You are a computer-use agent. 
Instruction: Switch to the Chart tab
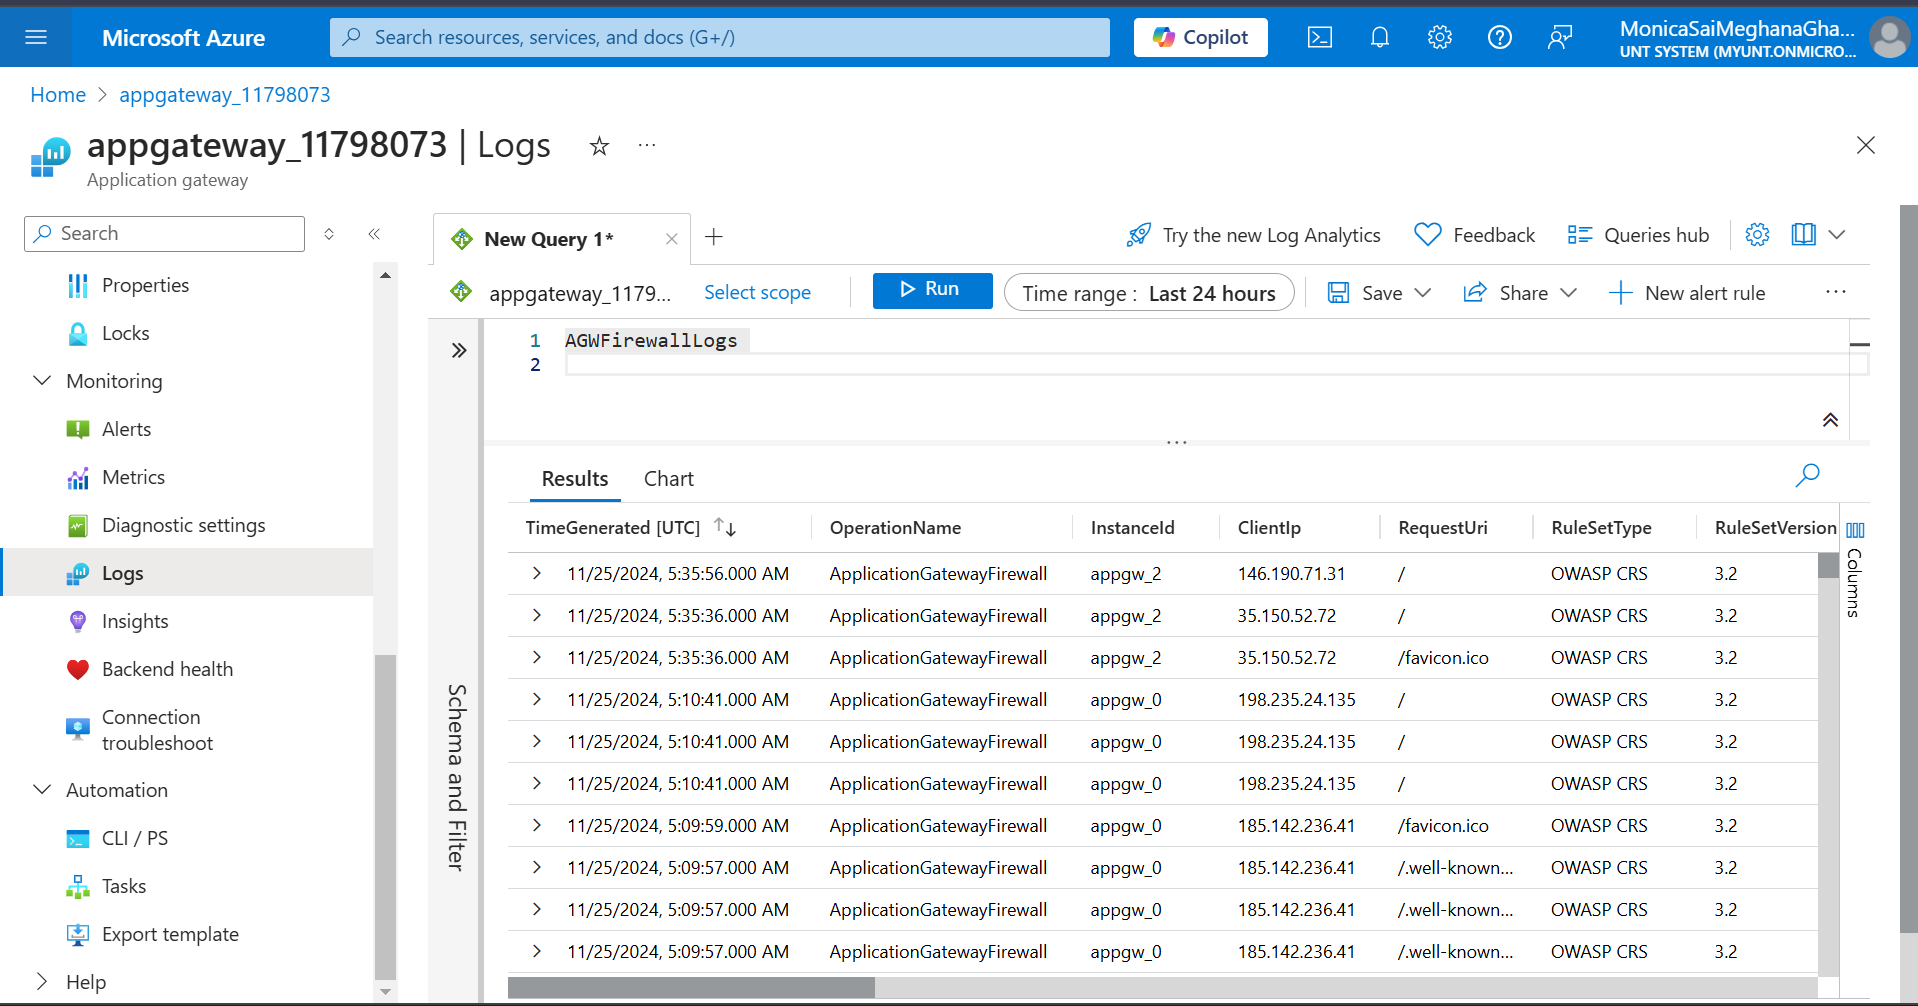point(669,479)
